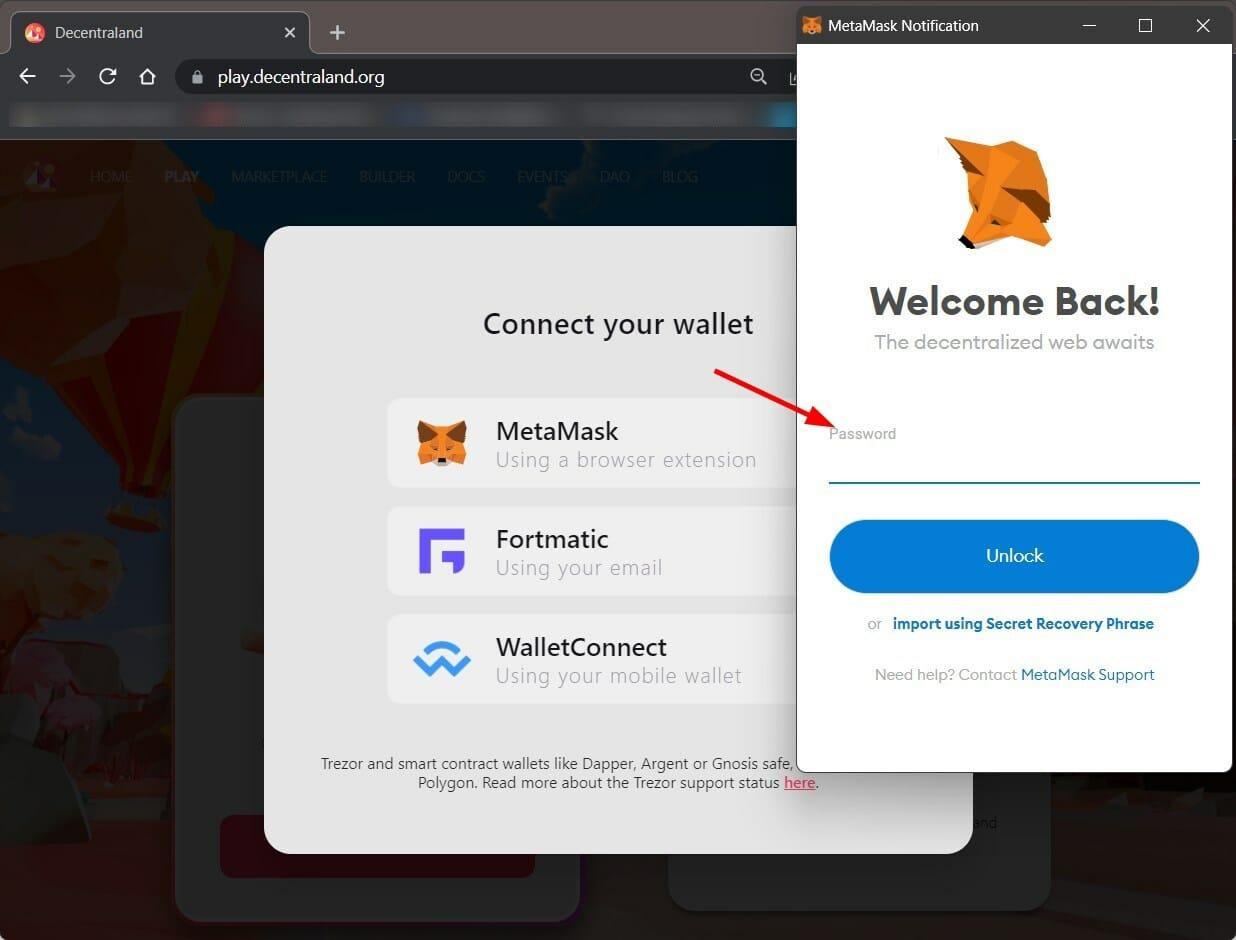The width and height of the screenshot is (1236, 940).
Task: Open import using Secret Recovery Phrase
Action: (1023, 623)
